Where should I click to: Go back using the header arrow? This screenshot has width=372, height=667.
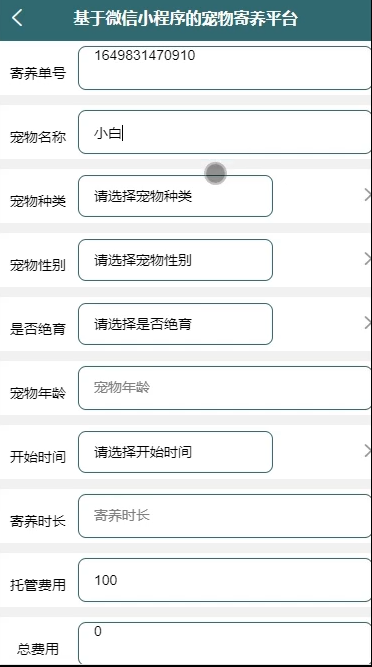pos(17,18)
